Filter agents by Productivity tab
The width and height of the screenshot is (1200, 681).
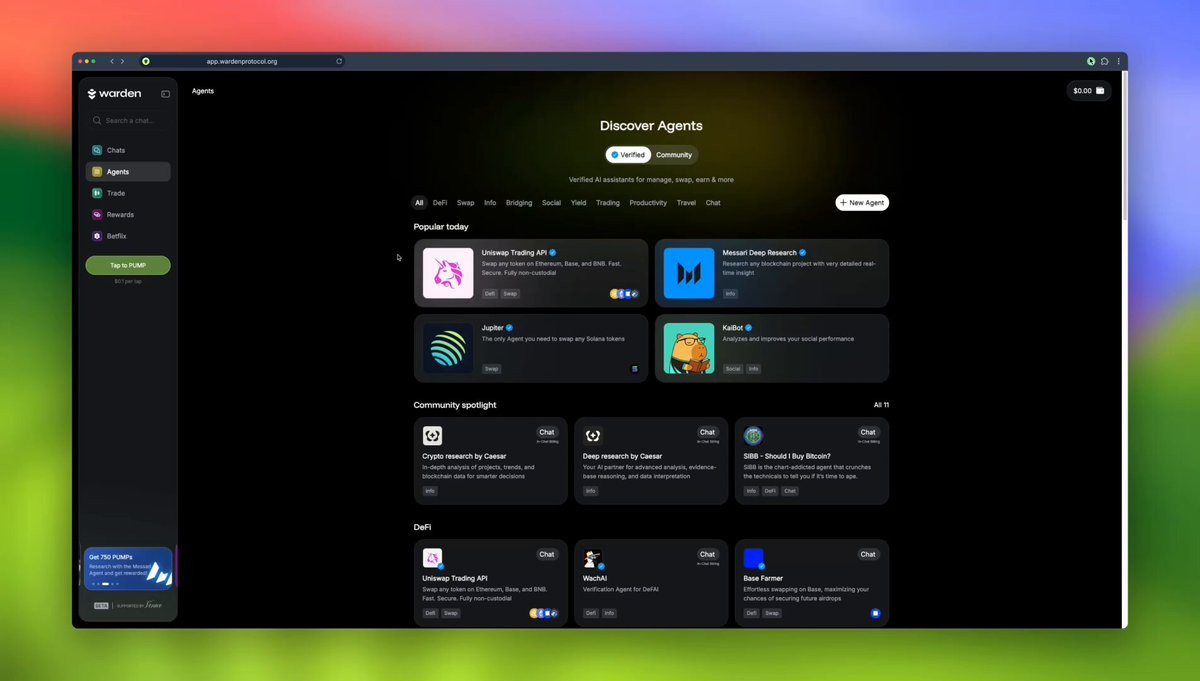click(x=648, y=203)
